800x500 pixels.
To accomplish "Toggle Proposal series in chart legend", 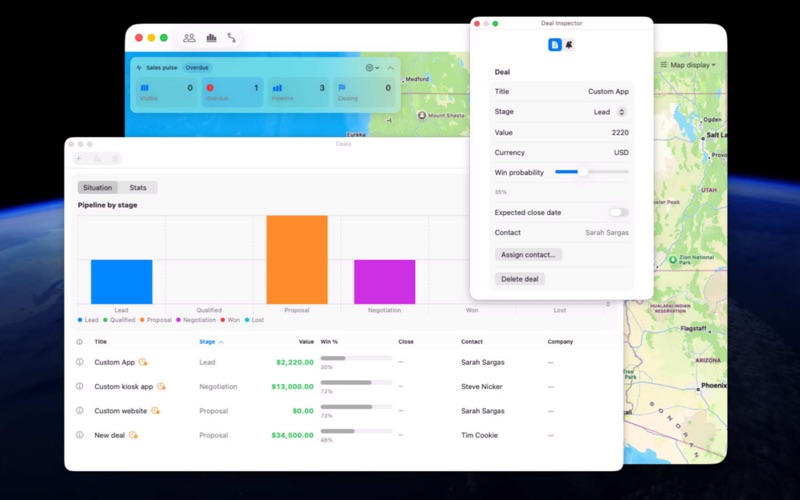I will tap(156, 320).
